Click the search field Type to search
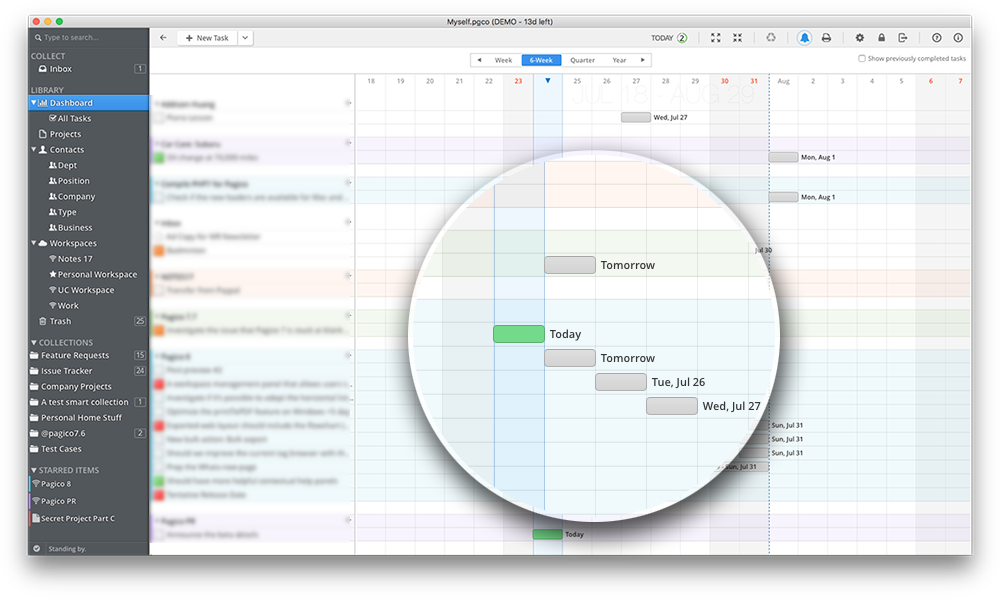 pos(89,38)
